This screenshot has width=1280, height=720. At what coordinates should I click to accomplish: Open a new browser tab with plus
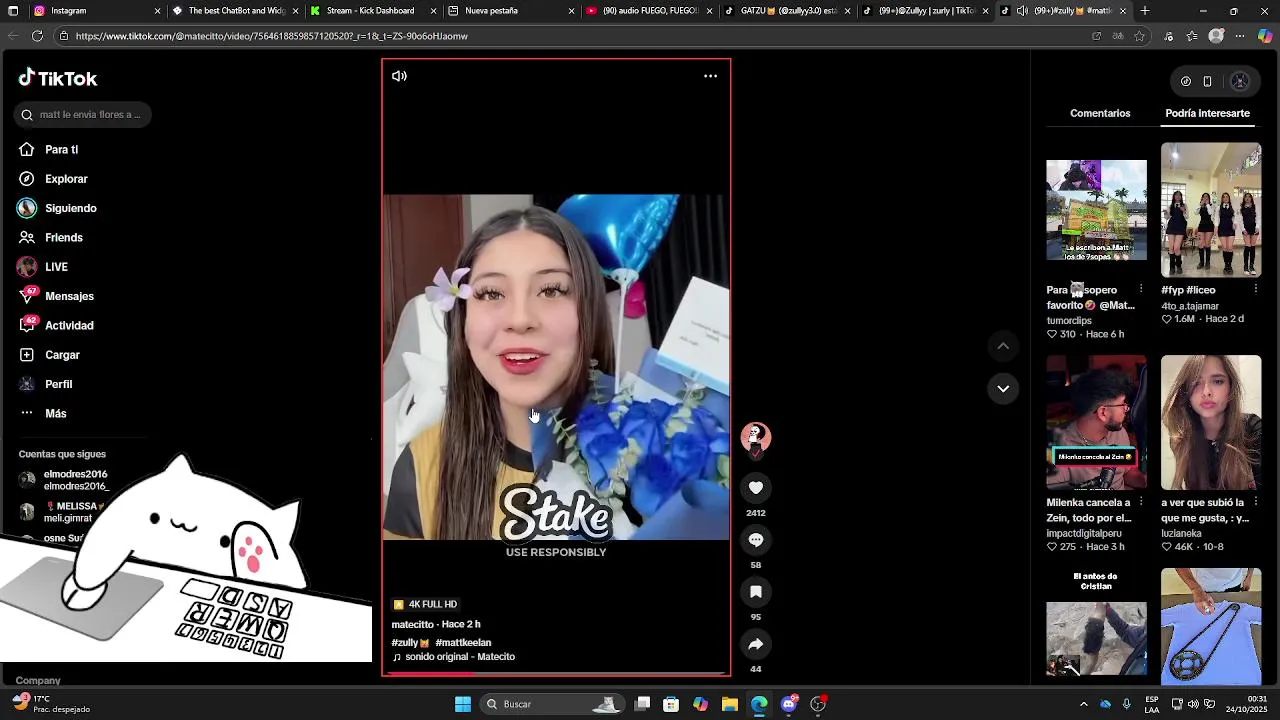[1145, 11]
